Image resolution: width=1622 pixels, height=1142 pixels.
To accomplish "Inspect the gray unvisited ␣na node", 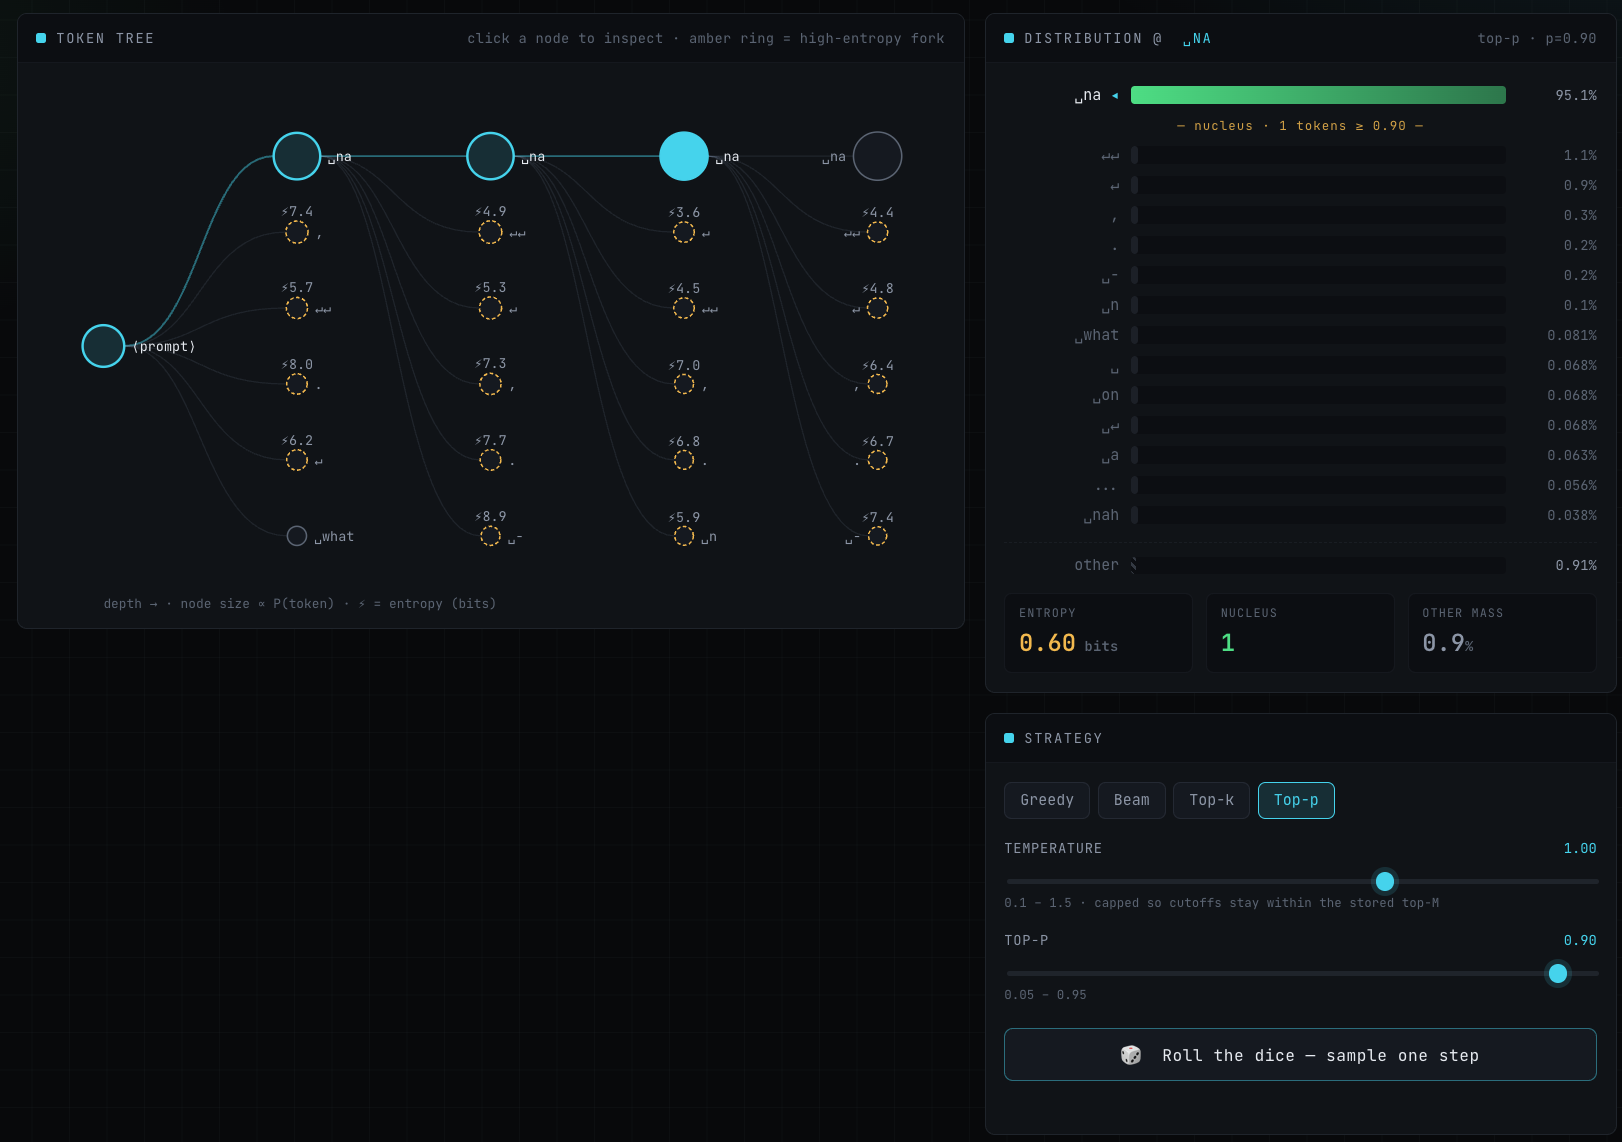I will click(877, 156).
